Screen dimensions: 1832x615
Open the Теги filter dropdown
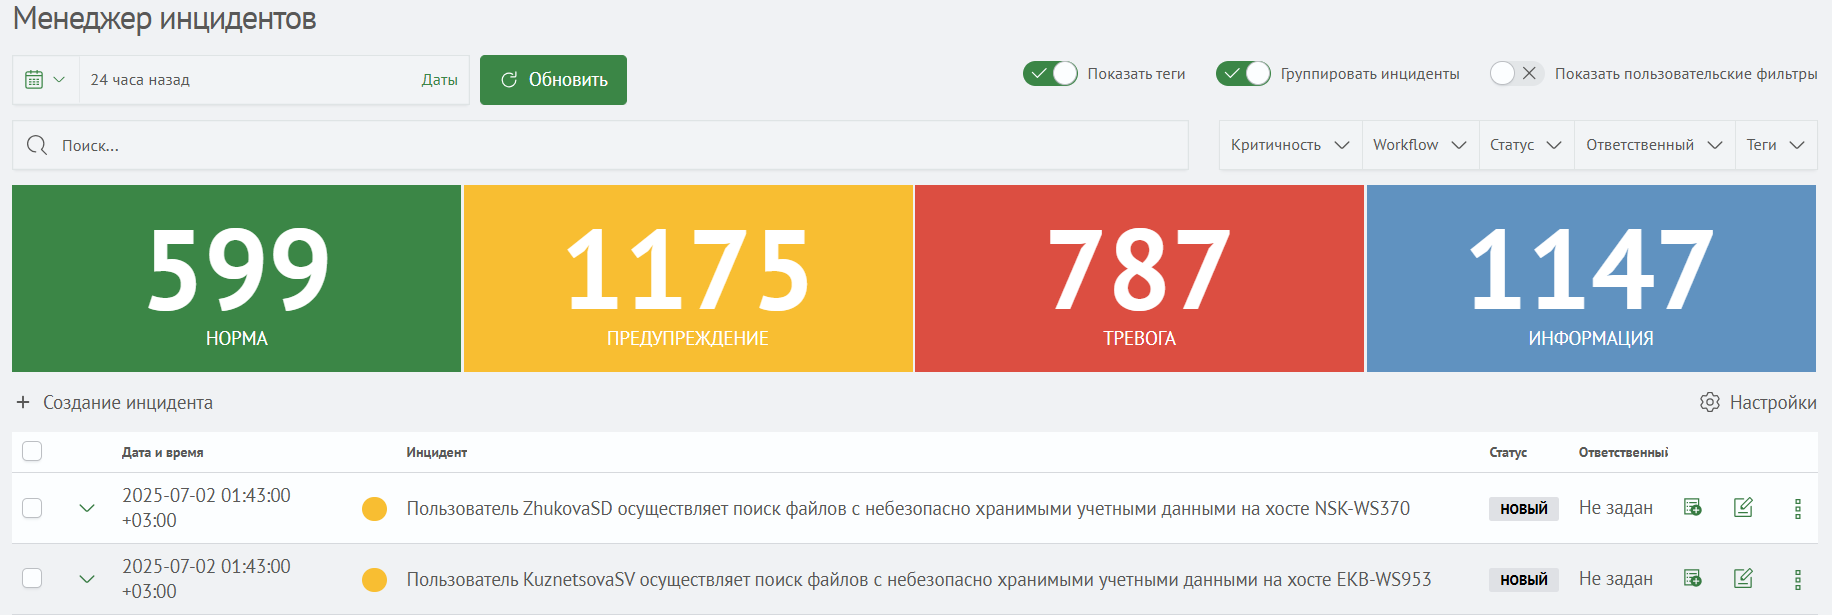pyautogui.click(x=1776, y=145)
